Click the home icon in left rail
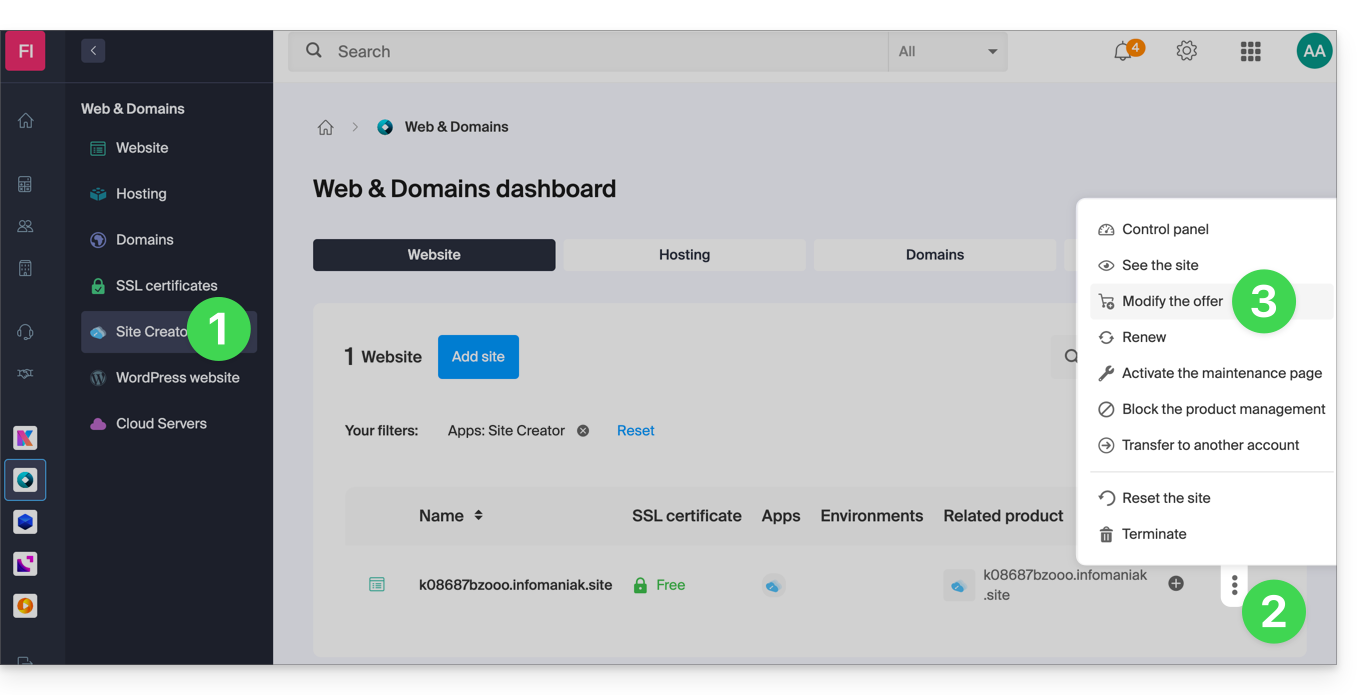This screenshot has width=1367, height=695. 26,121
